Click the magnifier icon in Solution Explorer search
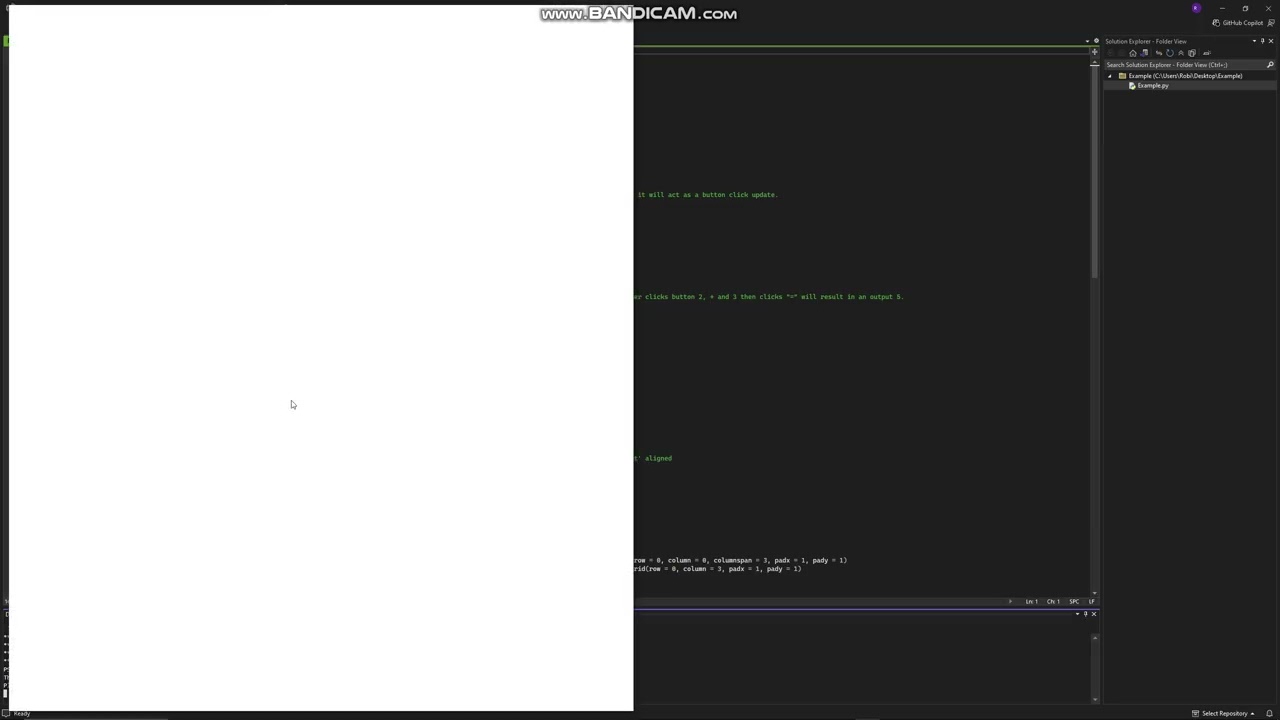 (x=1270, y=65)
